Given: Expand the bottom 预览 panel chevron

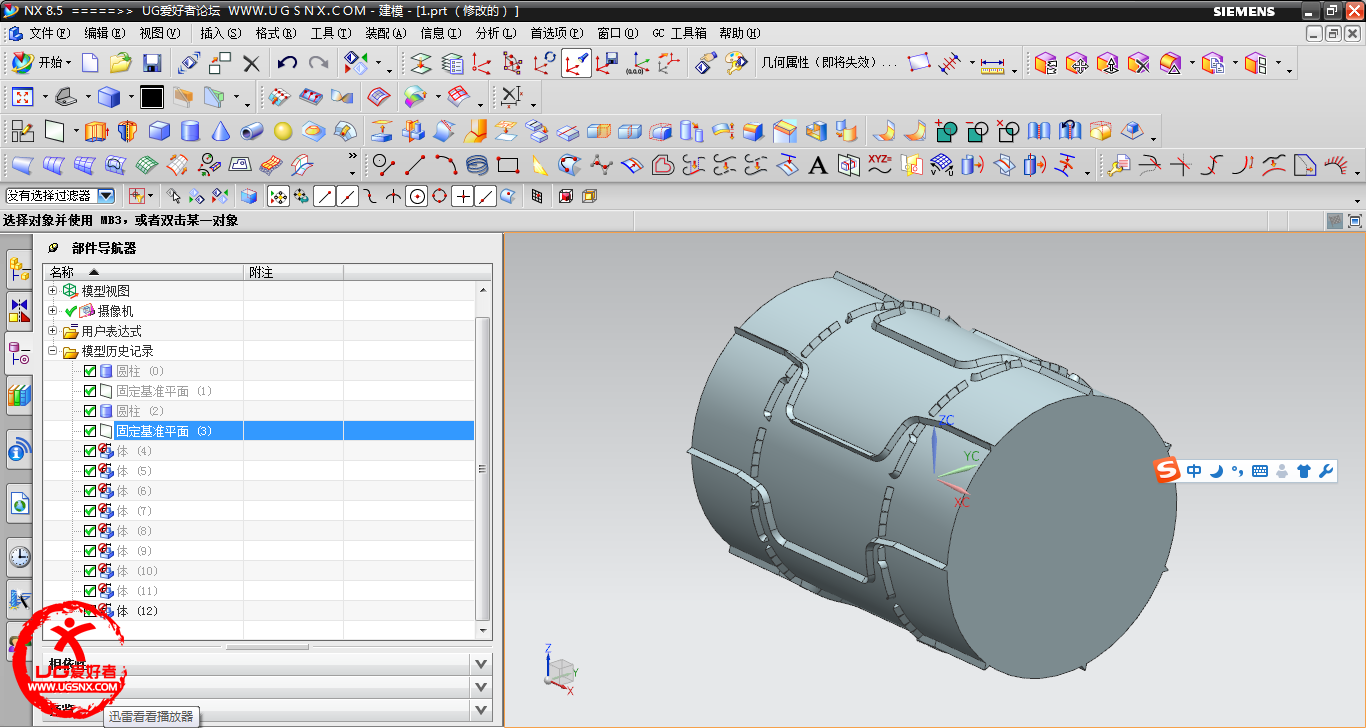Looking at the screenshot, I should point(482,711).
